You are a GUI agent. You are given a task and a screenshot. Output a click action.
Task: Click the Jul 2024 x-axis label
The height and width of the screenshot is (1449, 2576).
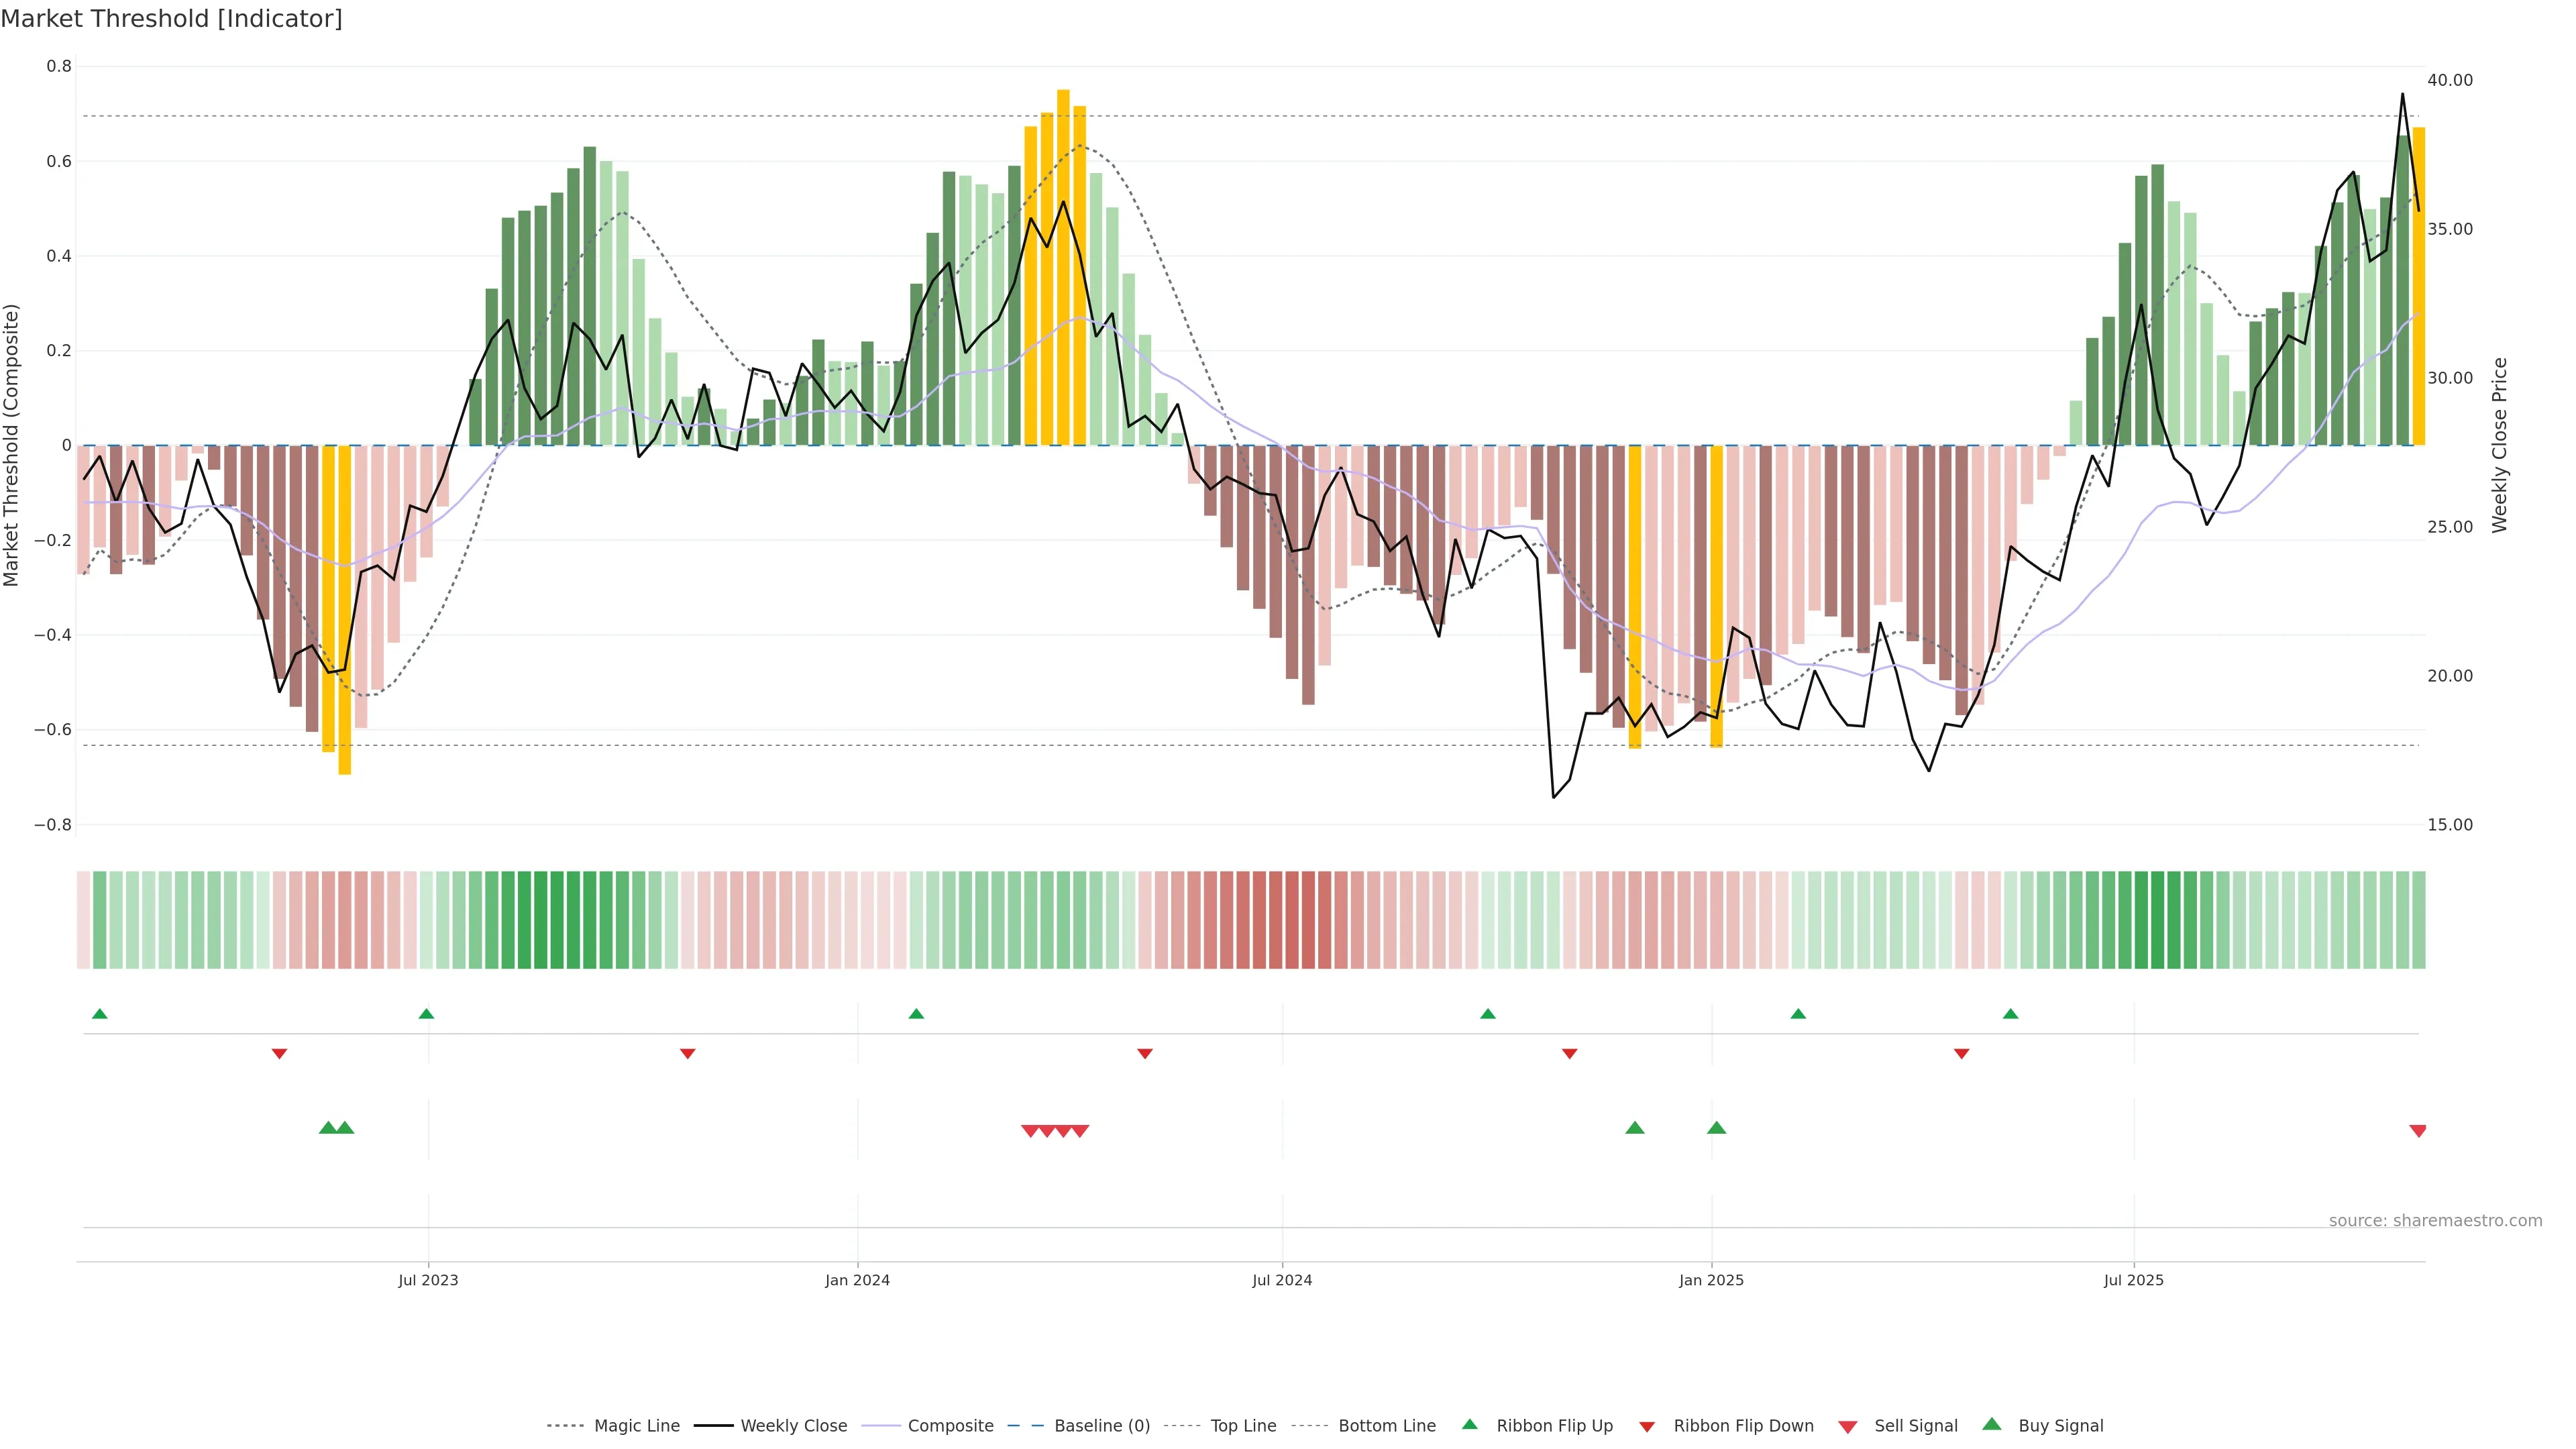1282,1280
